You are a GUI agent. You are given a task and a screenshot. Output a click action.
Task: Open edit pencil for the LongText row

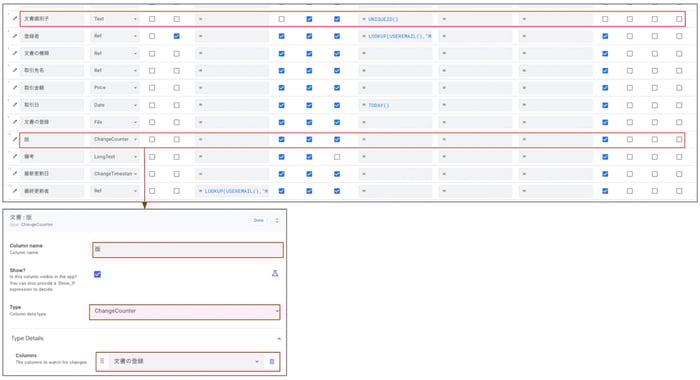(15, 157)
